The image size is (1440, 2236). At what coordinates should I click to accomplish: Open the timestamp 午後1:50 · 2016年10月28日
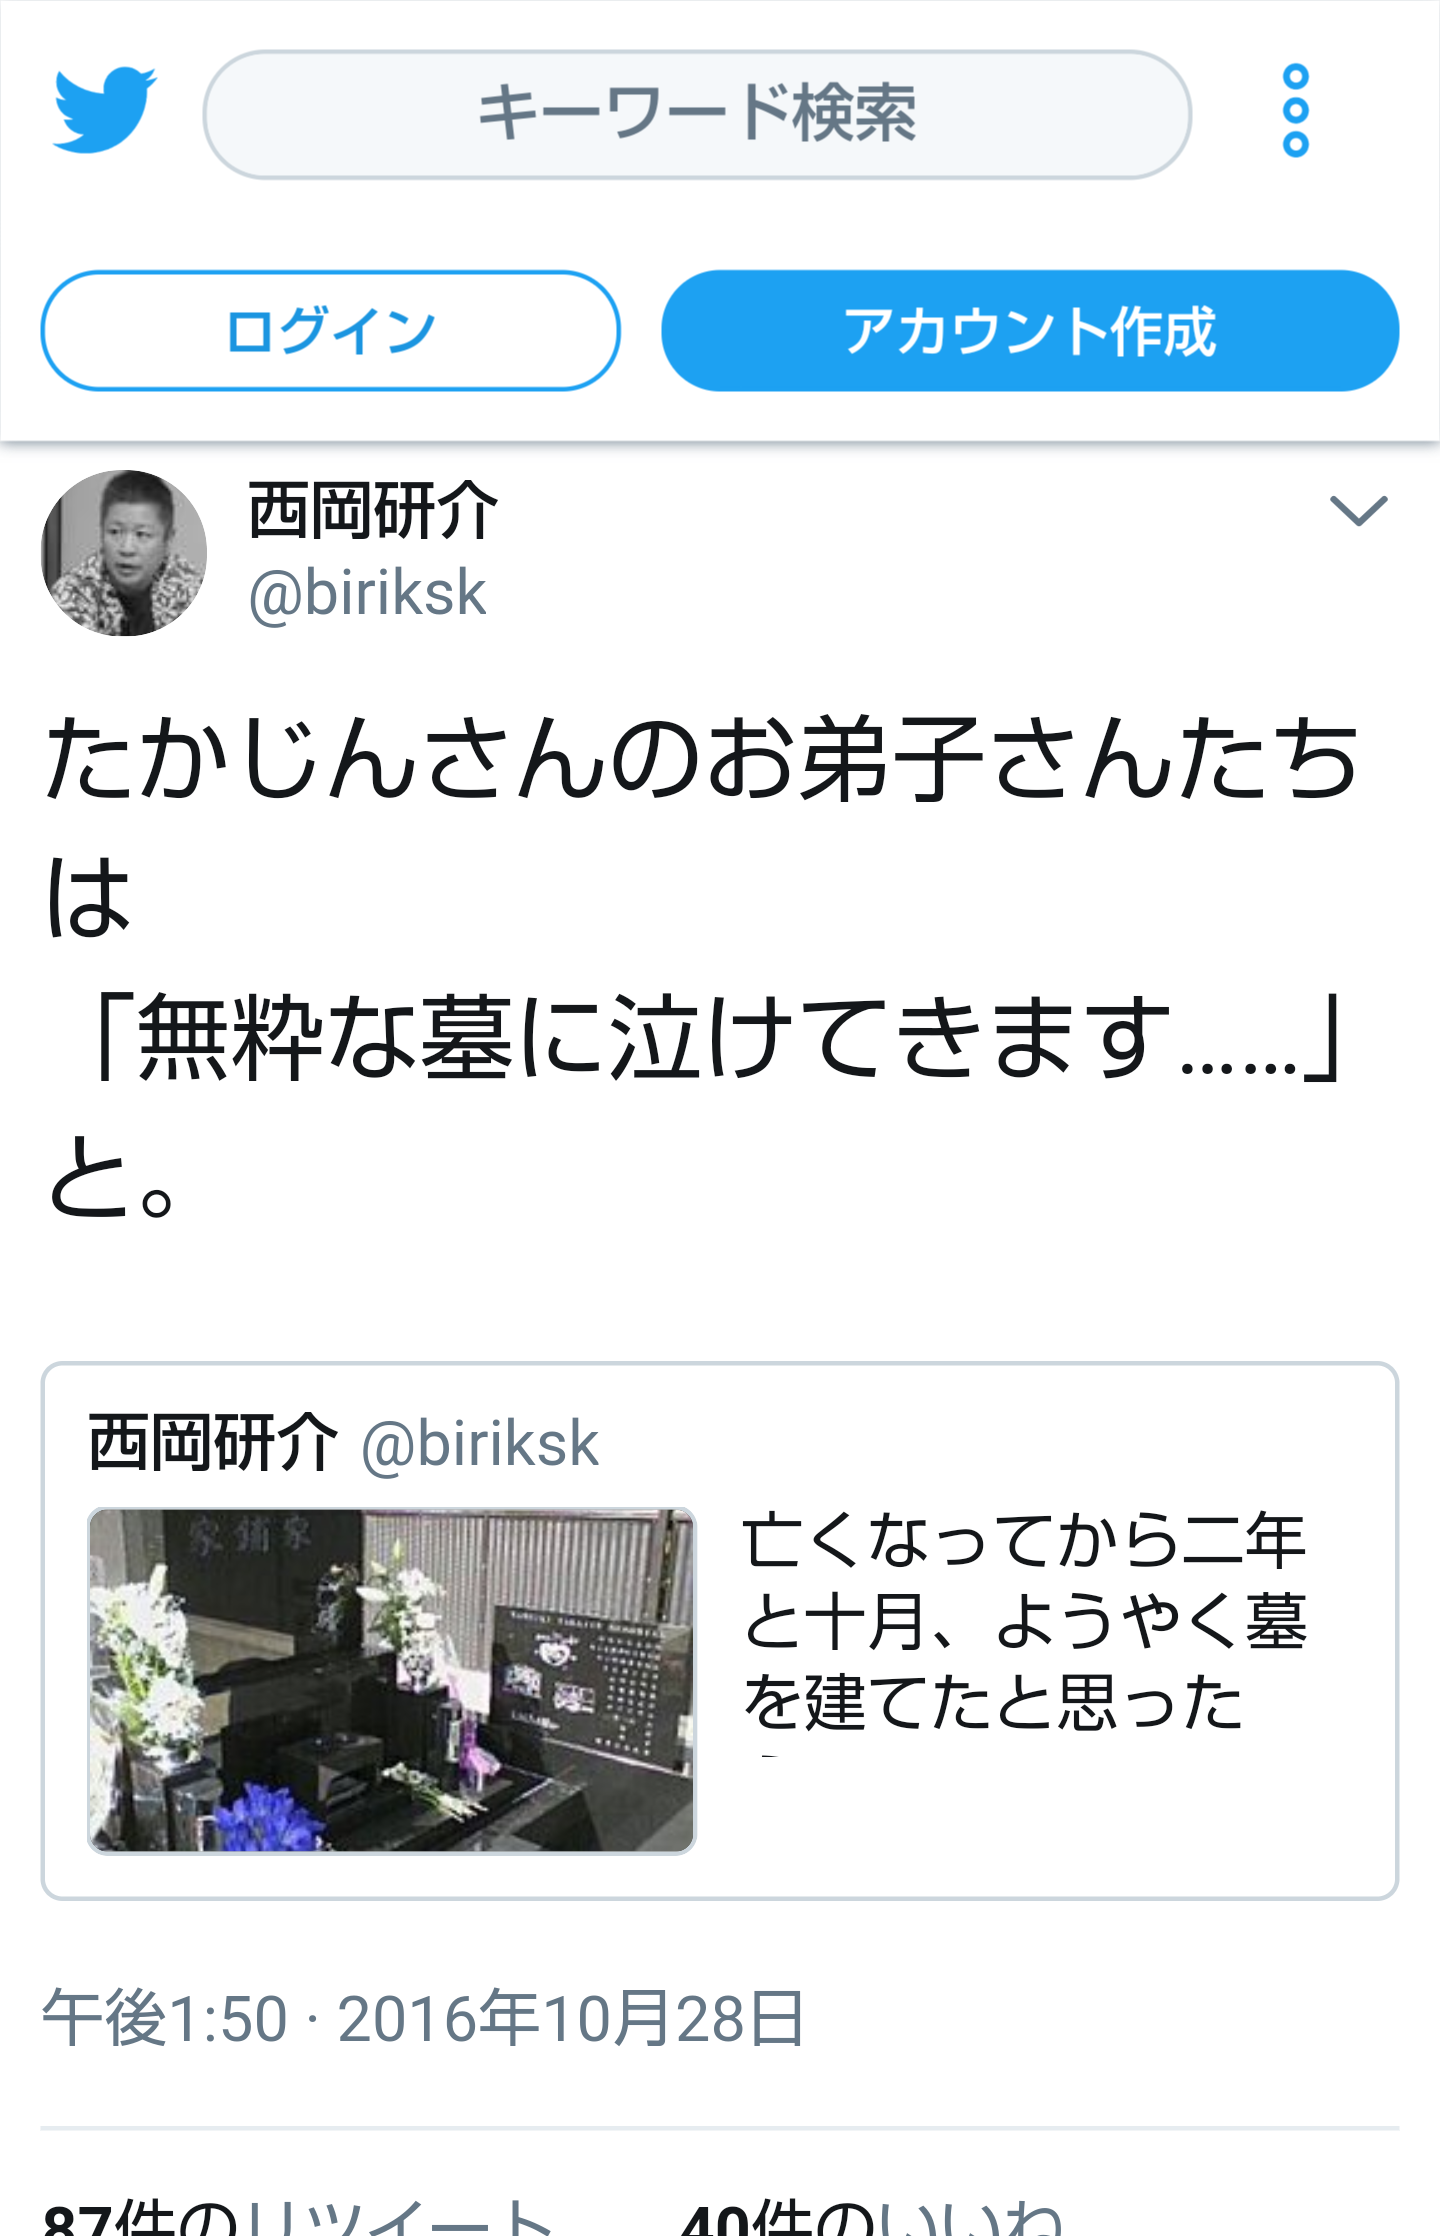pyautogui.click(x=424, y=2018)
